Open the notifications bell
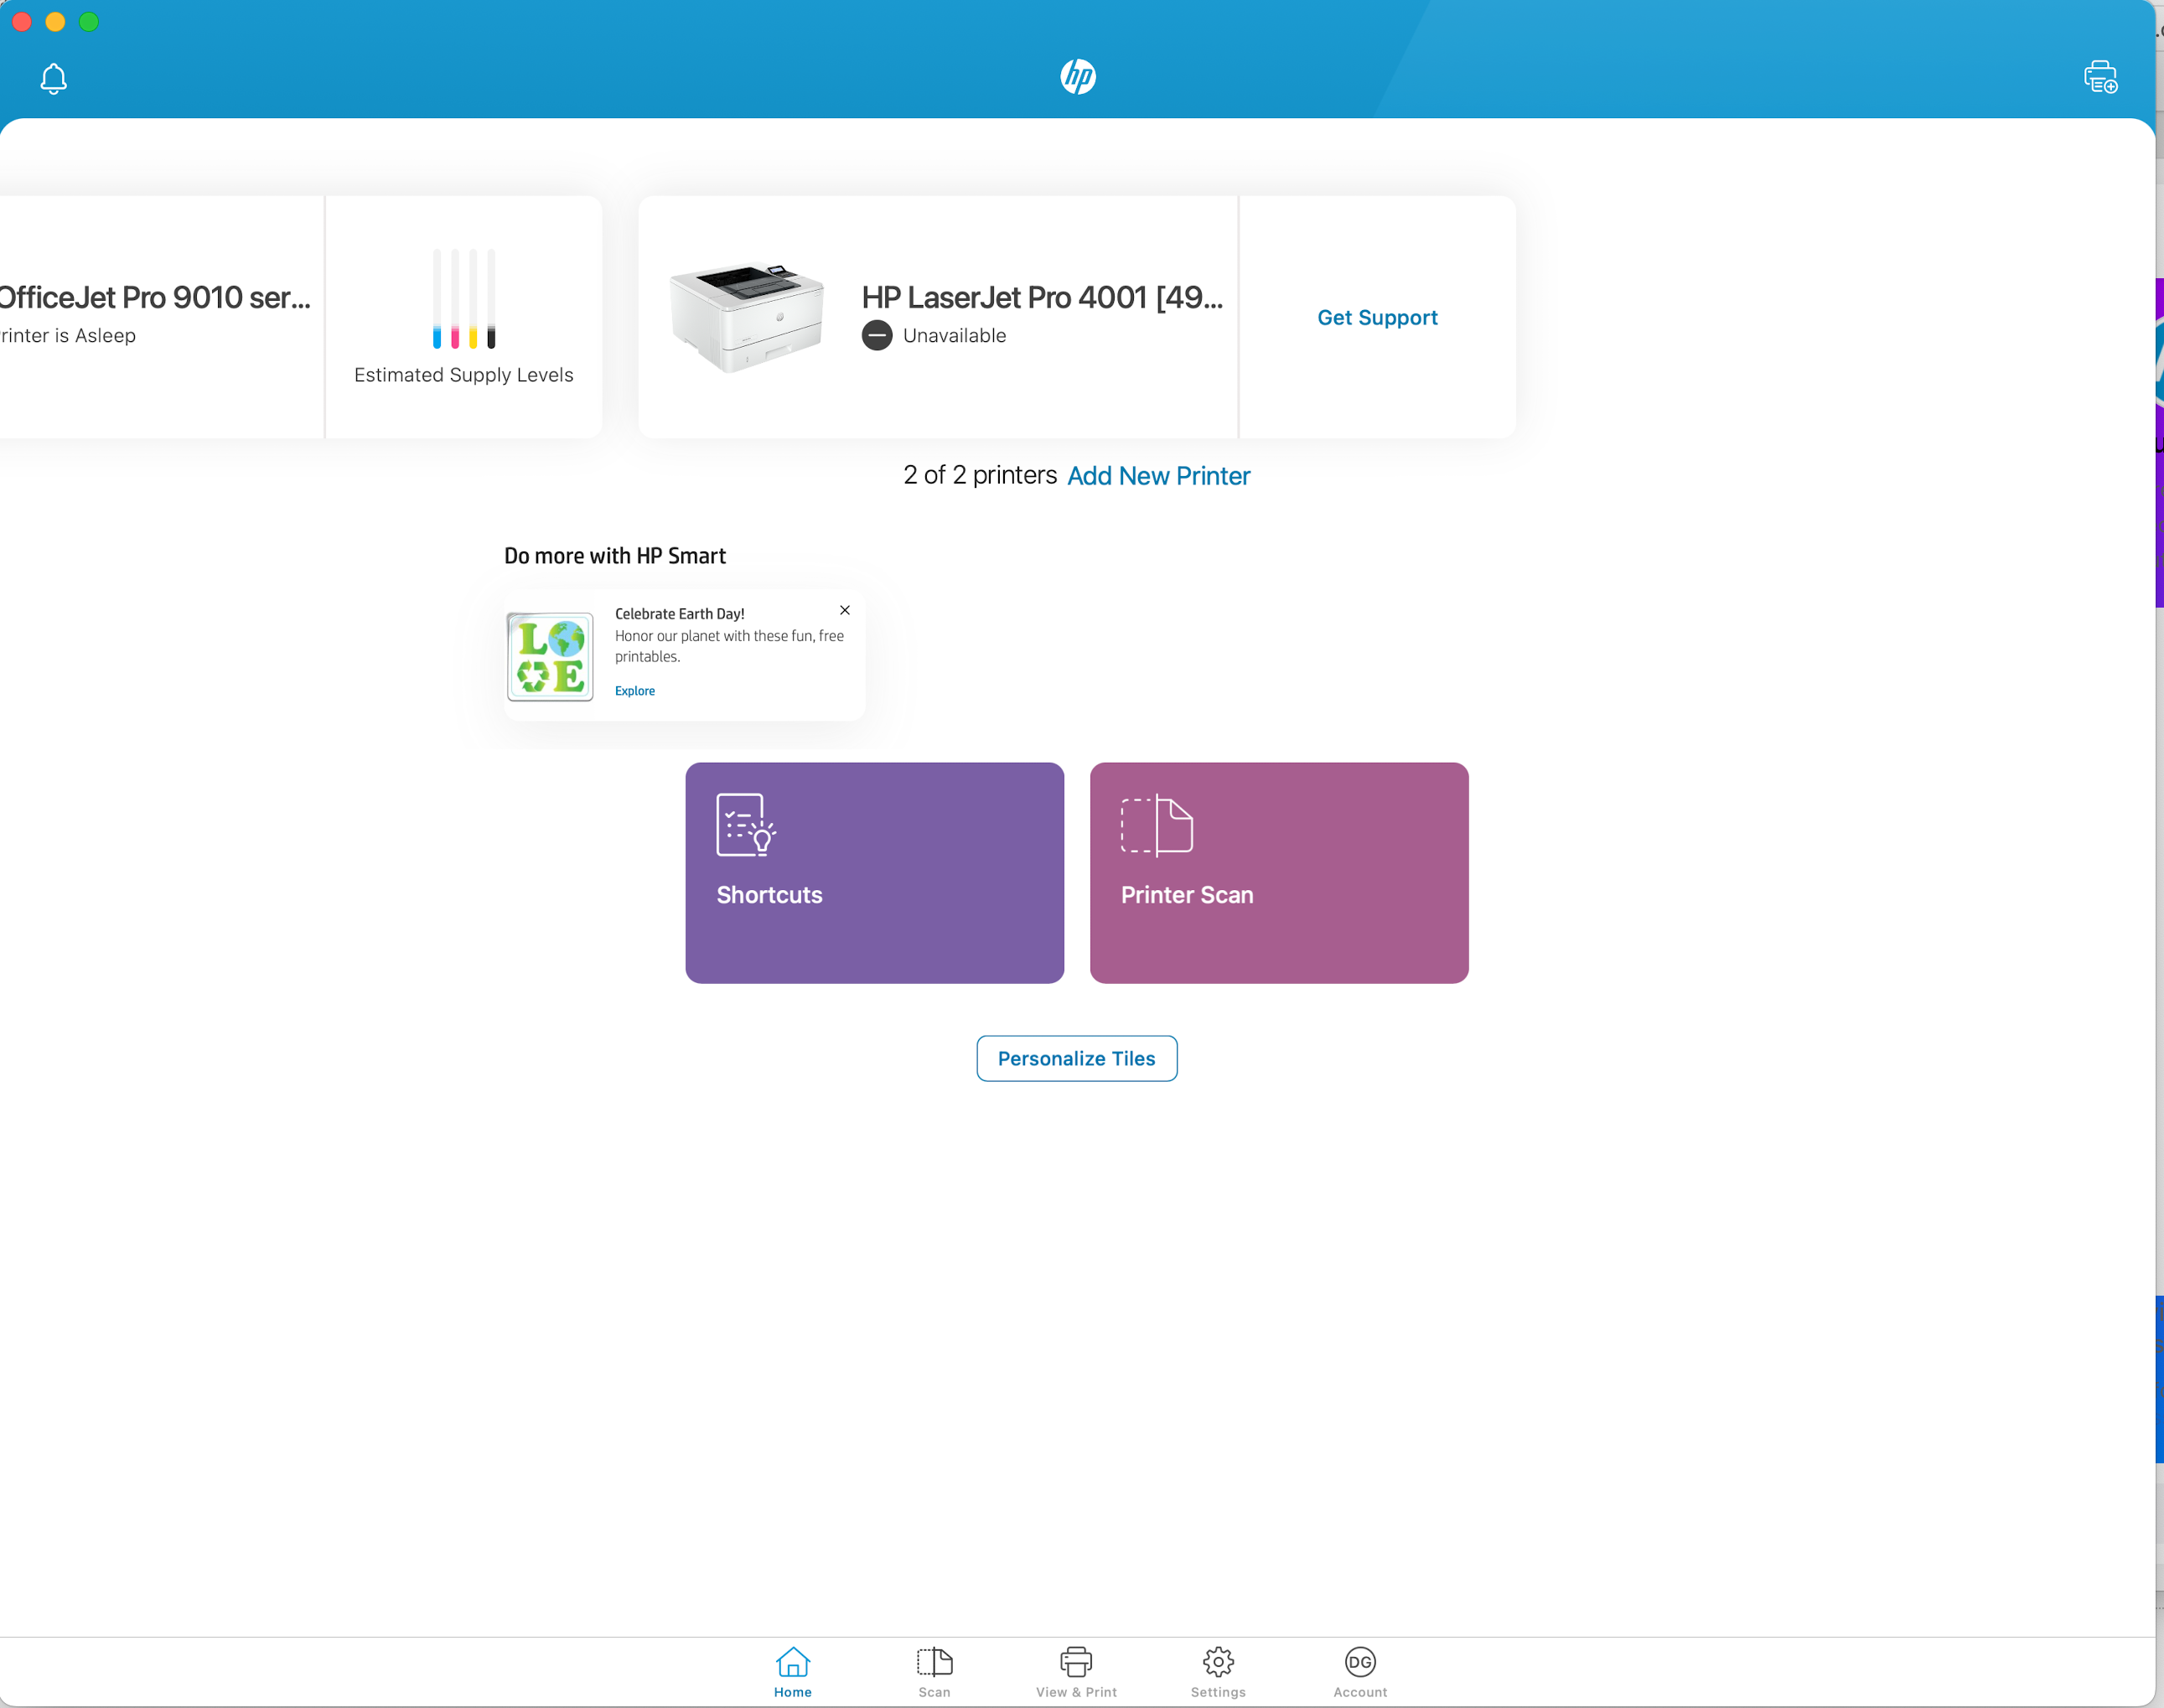The height and width of the screenshot is (1708, 2164). click(x=53, y=78)
